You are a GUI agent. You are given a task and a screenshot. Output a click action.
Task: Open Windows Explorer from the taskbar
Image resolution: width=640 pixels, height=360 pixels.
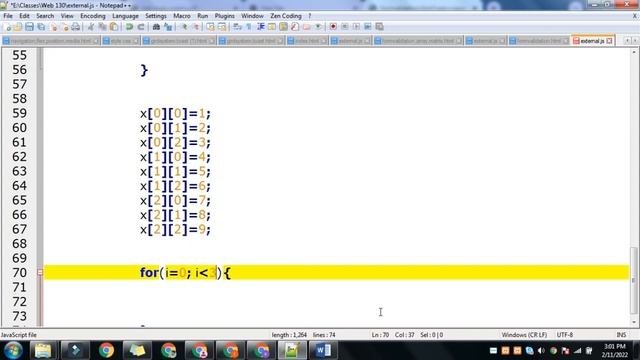[x=43, y=350]
